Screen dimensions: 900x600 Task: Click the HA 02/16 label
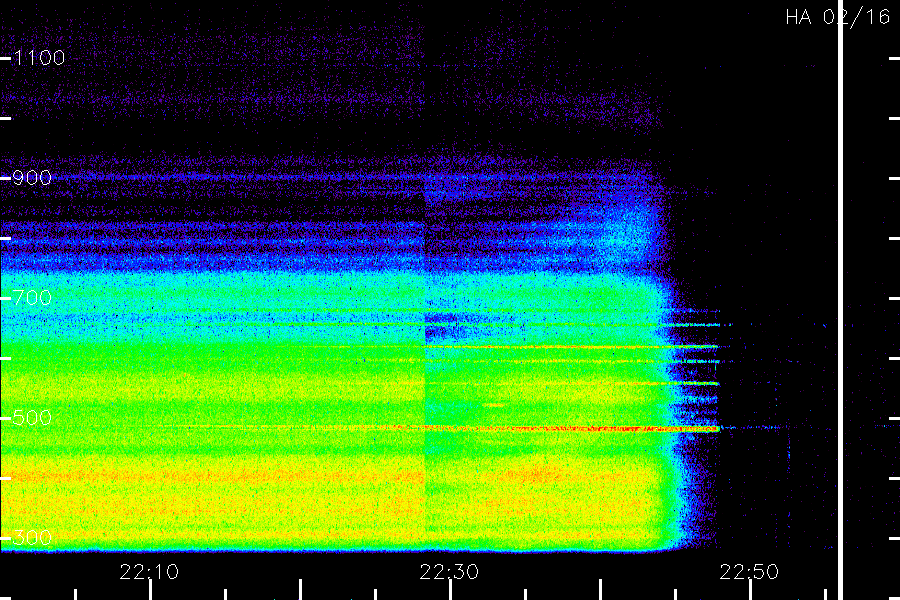tap(837, 17)
